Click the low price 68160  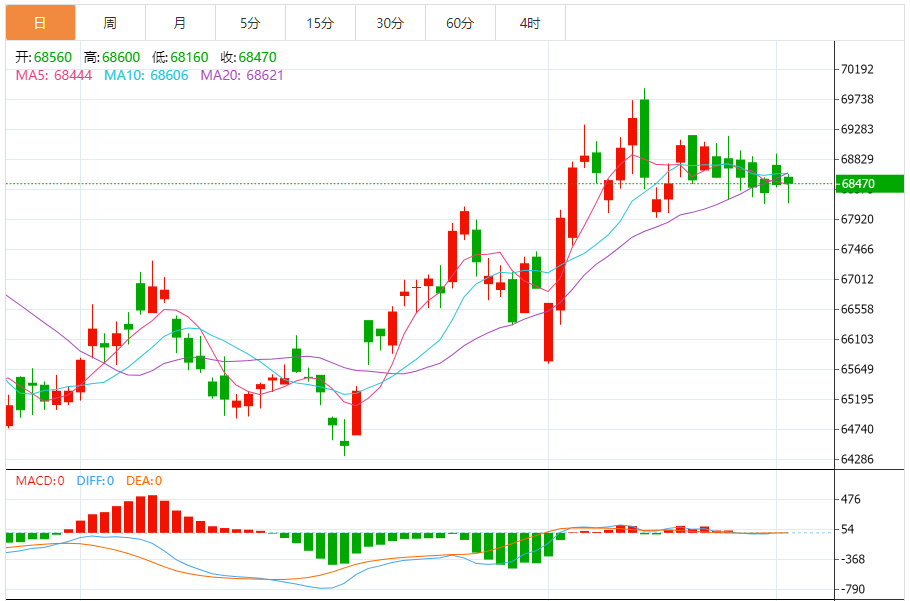189,57
